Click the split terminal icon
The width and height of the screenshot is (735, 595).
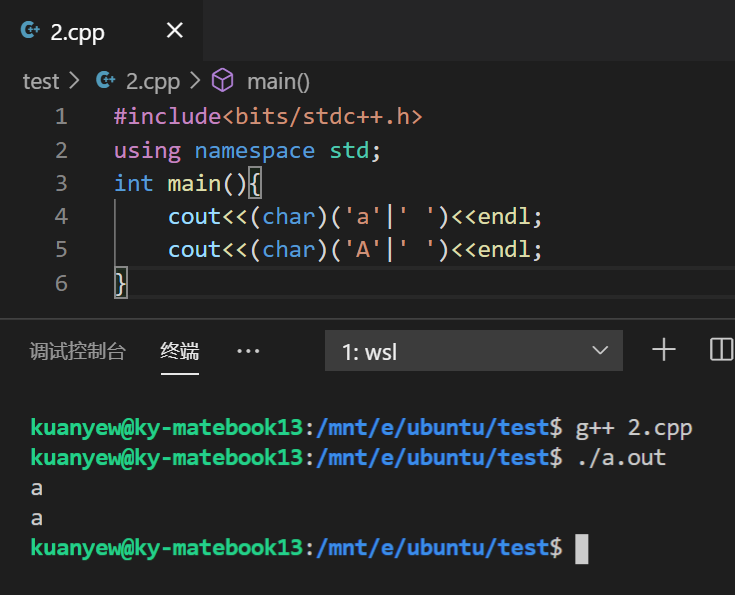pos(722,350)
